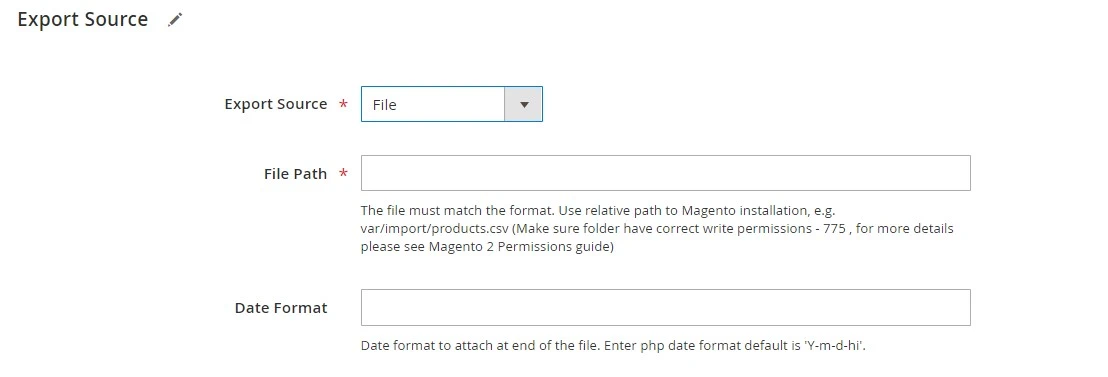Image resolution: width=1108 pixels, height=377 pixels.
Task: Collapse the Export Source section heading
Action: pos(83,19)
